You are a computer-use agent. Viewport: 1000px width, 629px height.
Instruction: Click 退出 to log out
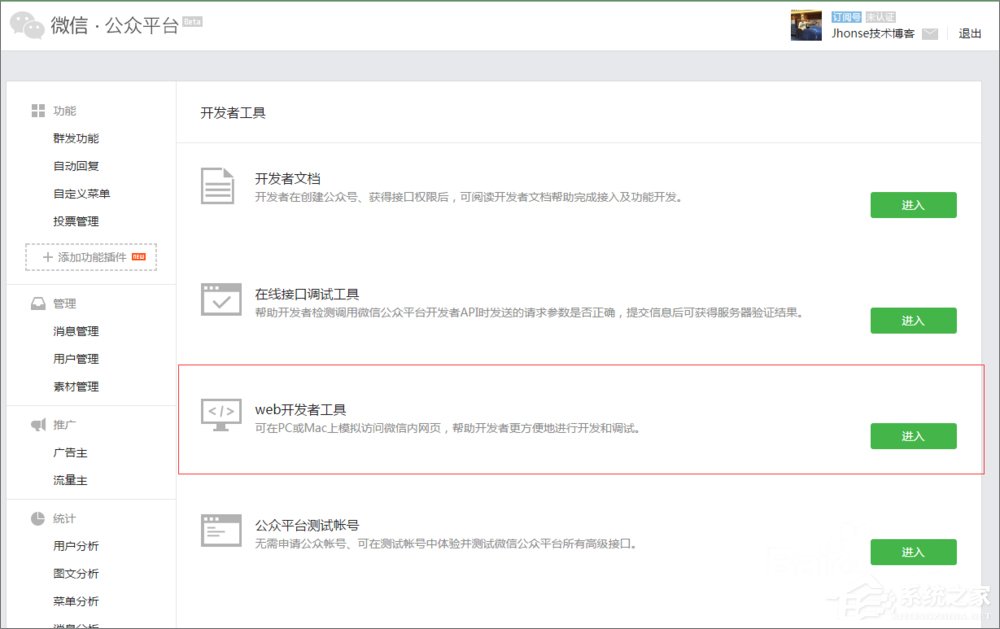[969, 33]
